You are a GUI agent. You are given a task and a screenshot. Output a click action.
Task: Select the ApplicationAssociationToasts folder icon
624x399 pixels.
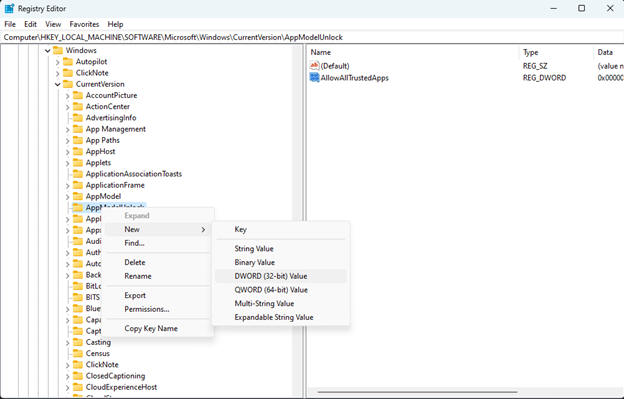click(x=78, y=174)
